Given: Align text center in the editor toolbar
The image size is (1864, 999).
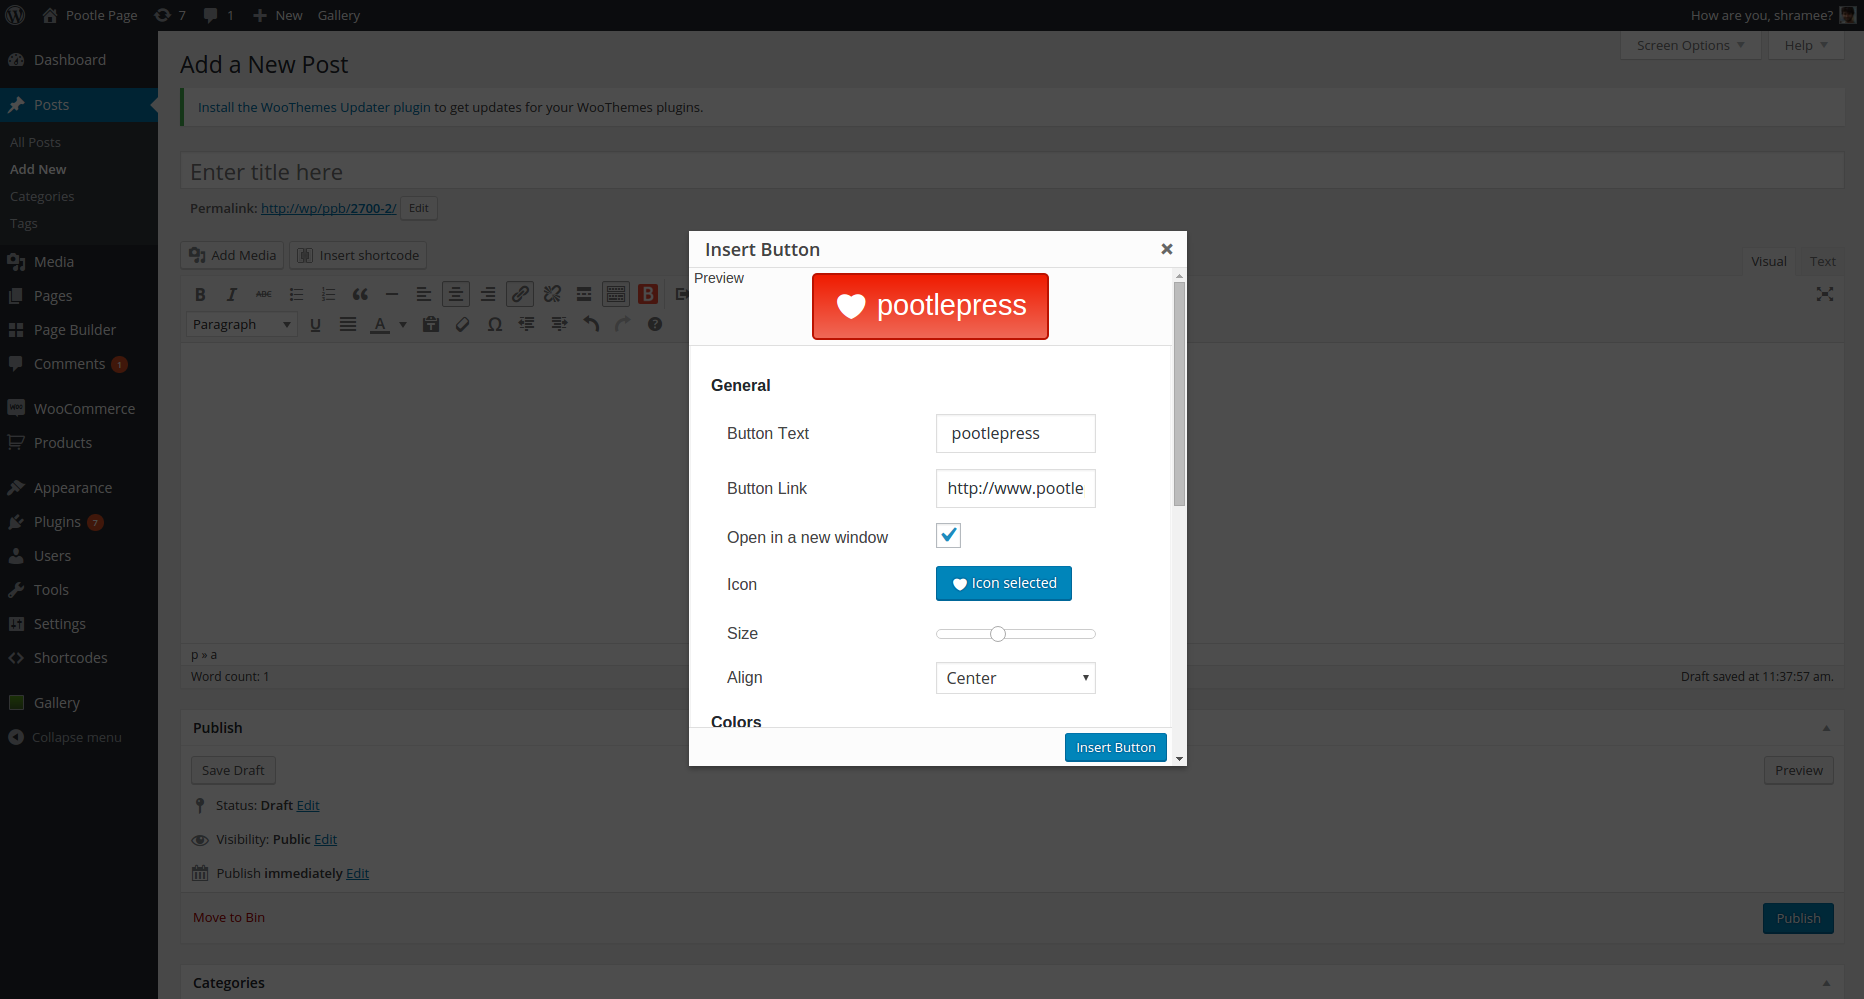Looking at the screenshot, I should pyautogui.click(x=456, y=294).
